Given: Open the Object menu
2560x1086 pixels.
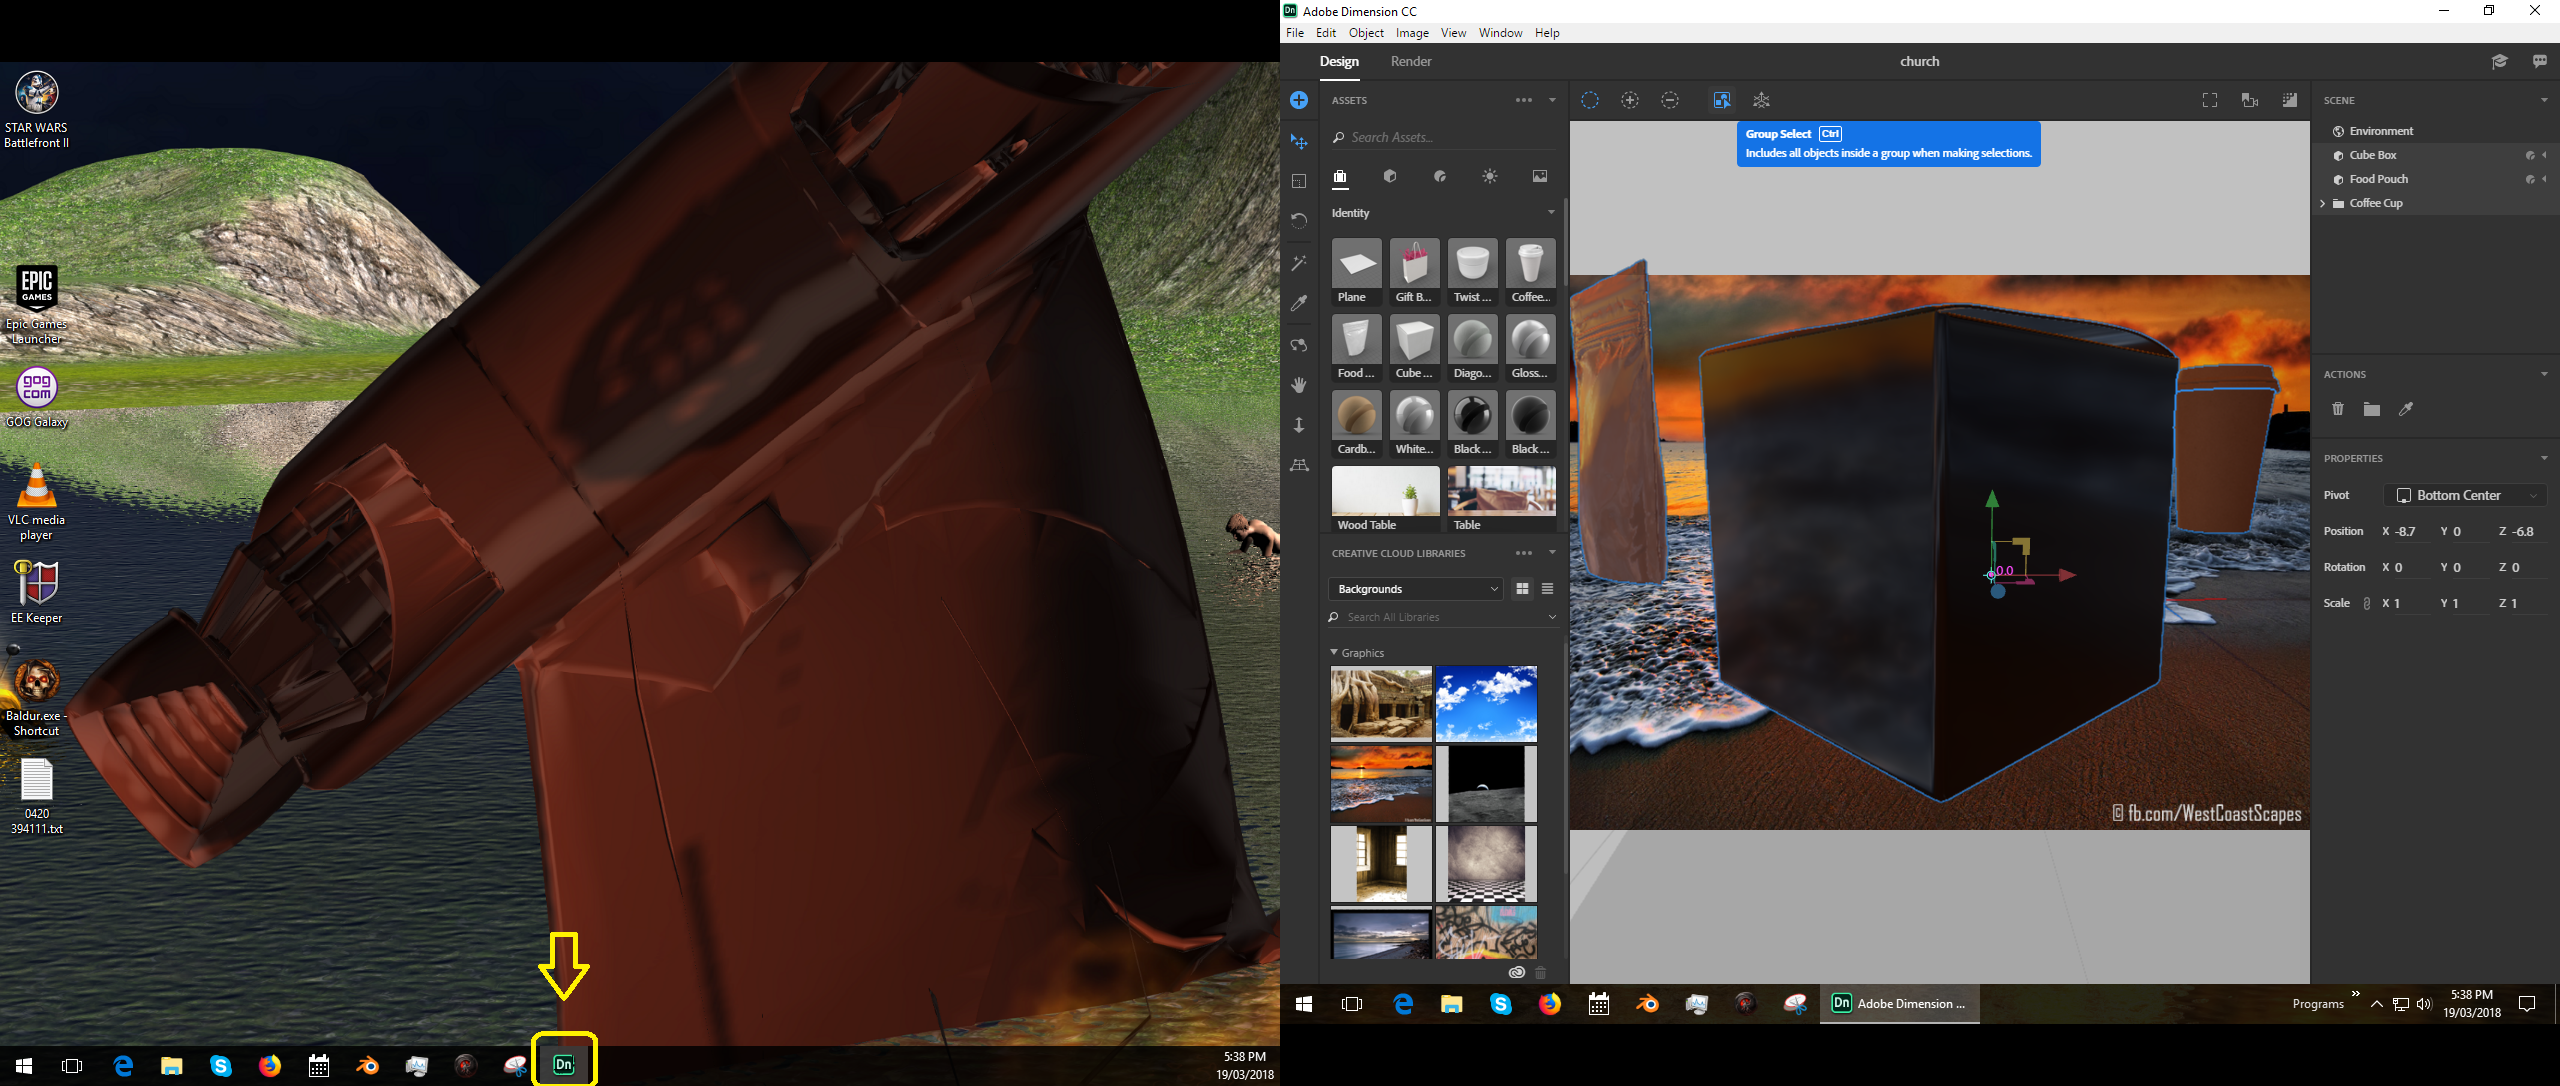Looking at the screenshot, I should click(1366, 33).
